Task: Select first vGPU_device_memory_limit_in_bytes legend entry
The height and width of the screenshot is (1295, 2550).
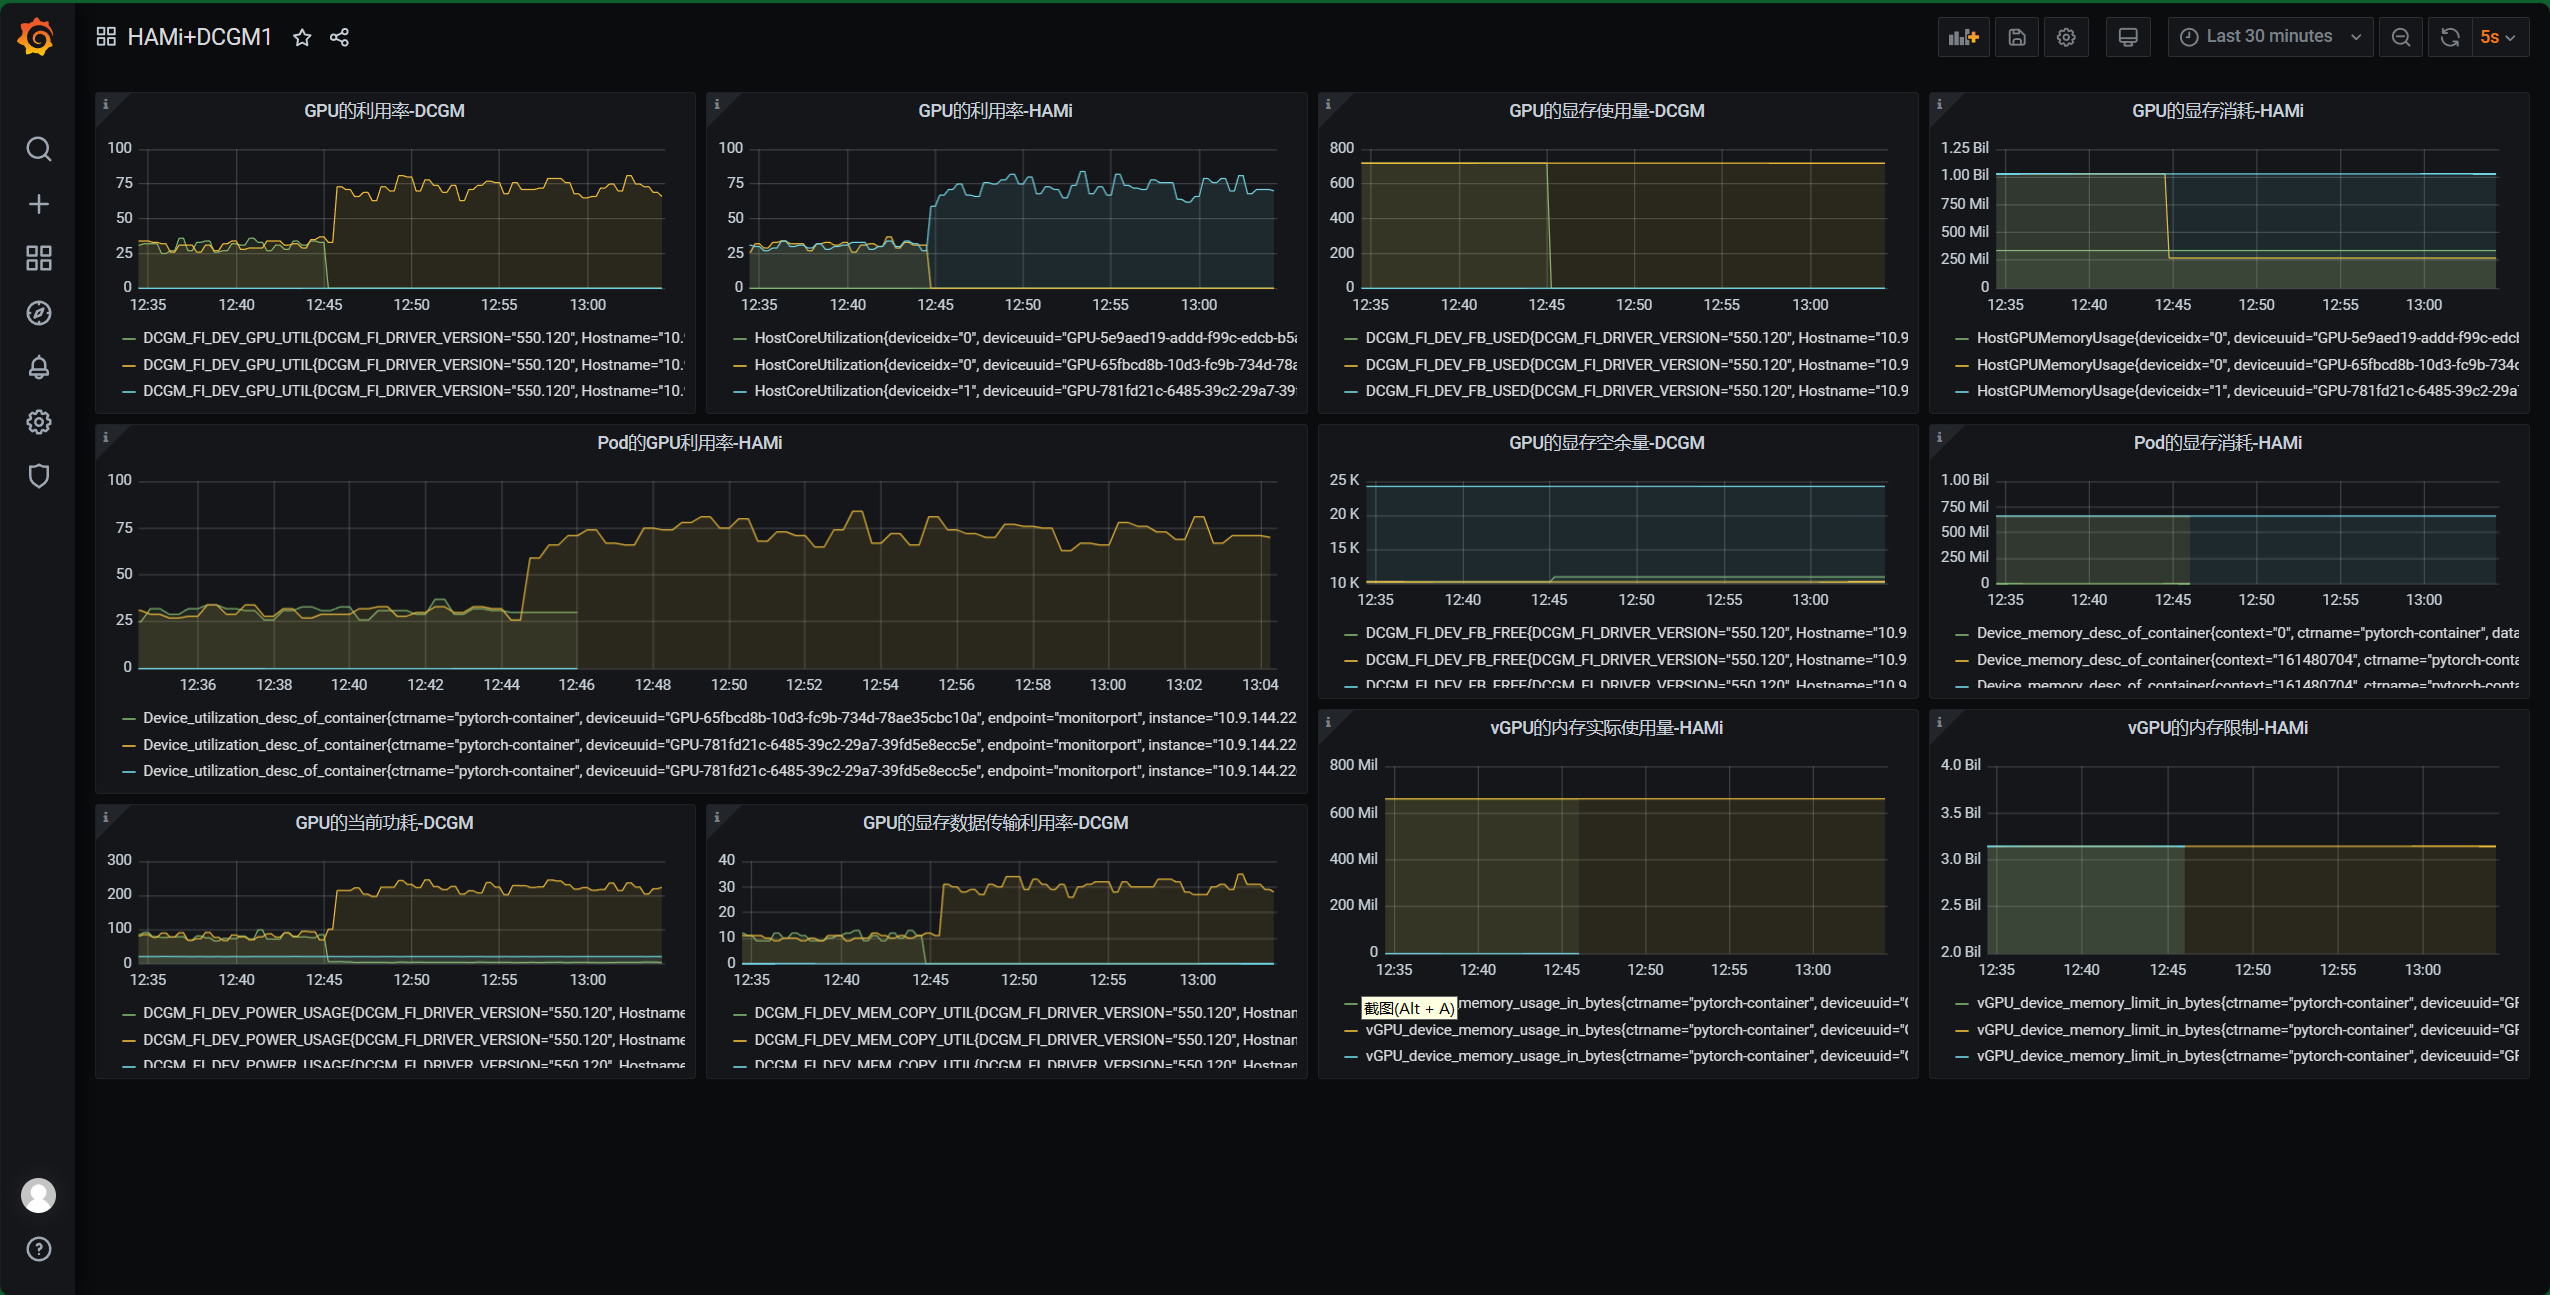Action: click(x=2247, y=1003)
